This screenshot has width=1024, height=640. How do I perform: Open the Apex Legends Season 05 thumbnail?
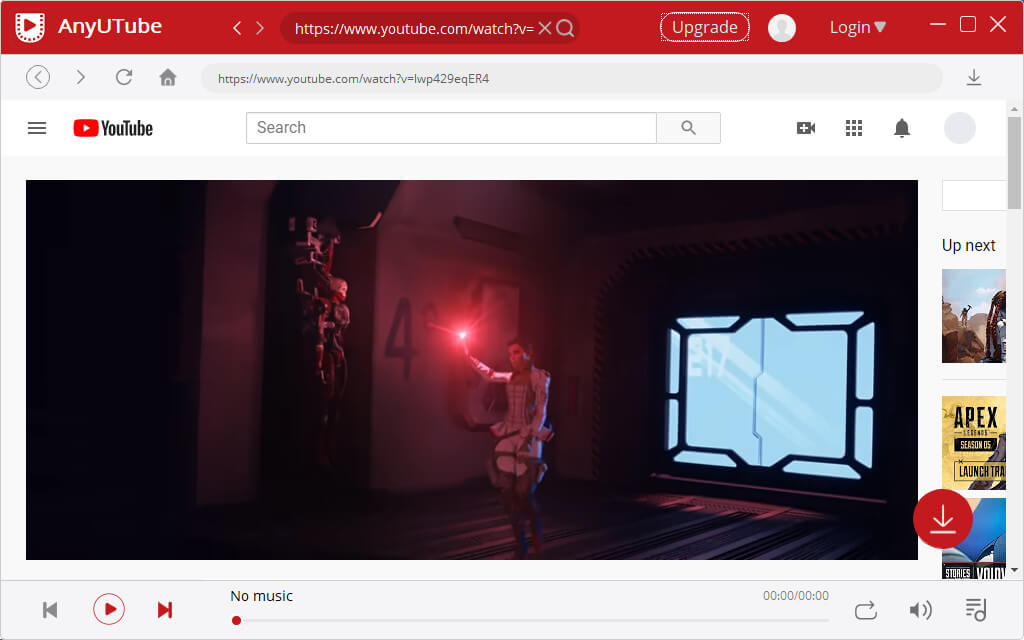tap(974, 443)
